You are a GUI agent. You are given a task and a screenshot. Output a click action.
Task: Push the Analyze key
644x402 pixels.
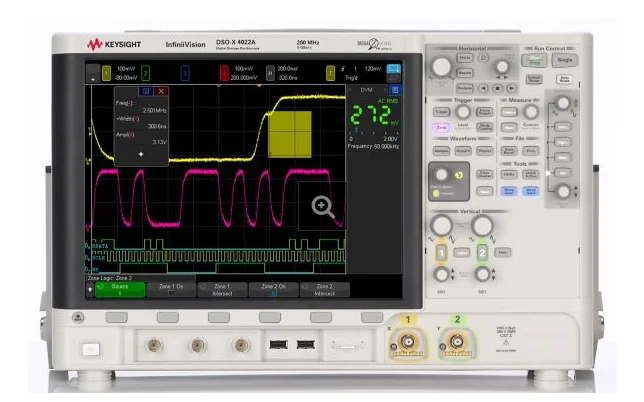(441, 151)
